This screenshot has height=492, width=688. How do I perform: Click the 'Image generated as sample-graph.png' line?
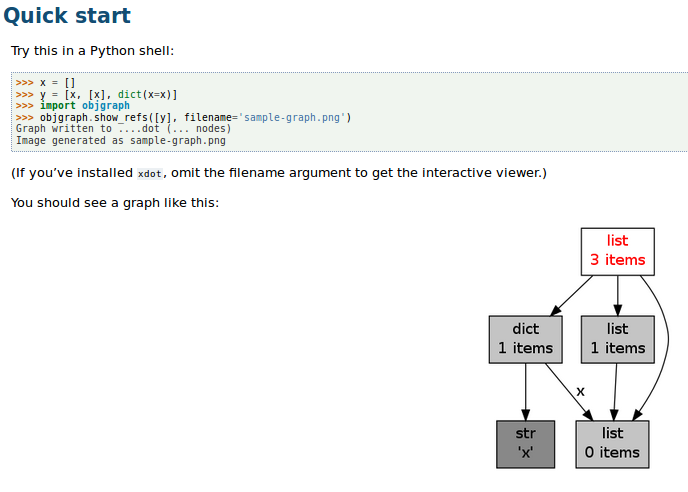pos(120,140)
